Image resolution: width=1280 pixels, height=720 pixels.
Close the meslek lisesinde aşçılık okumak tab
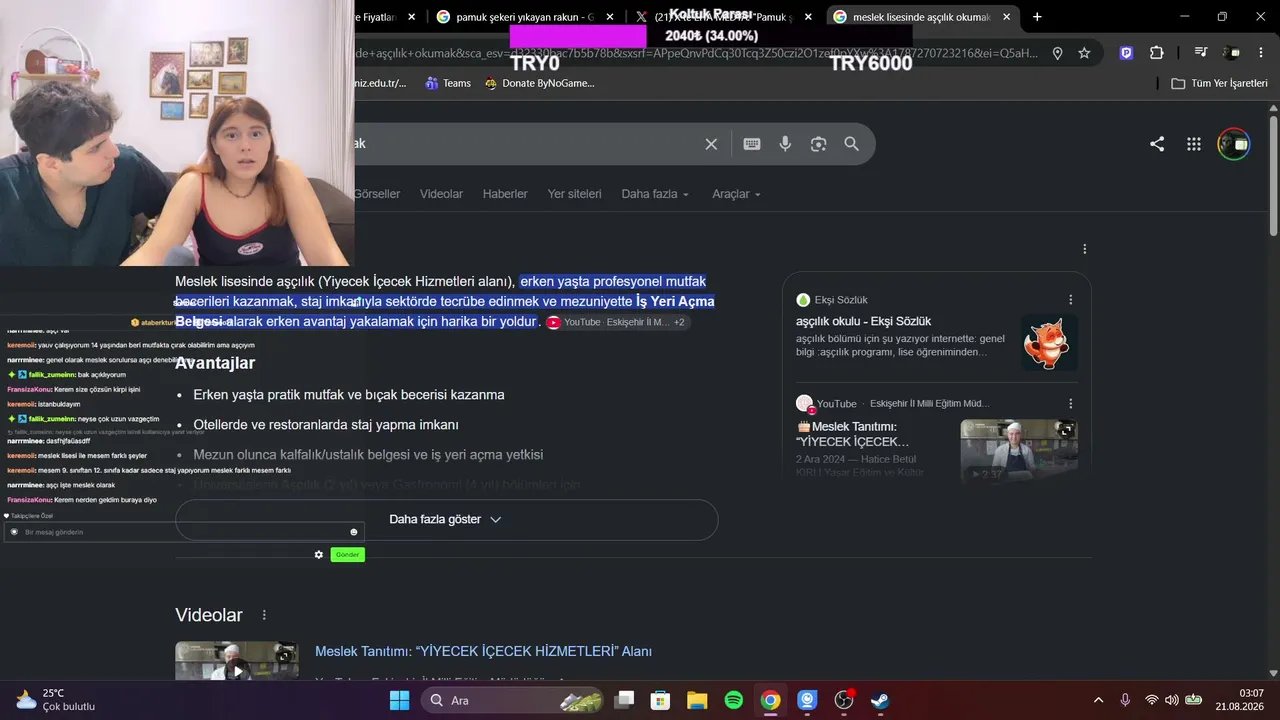(x=1006, y=17)
